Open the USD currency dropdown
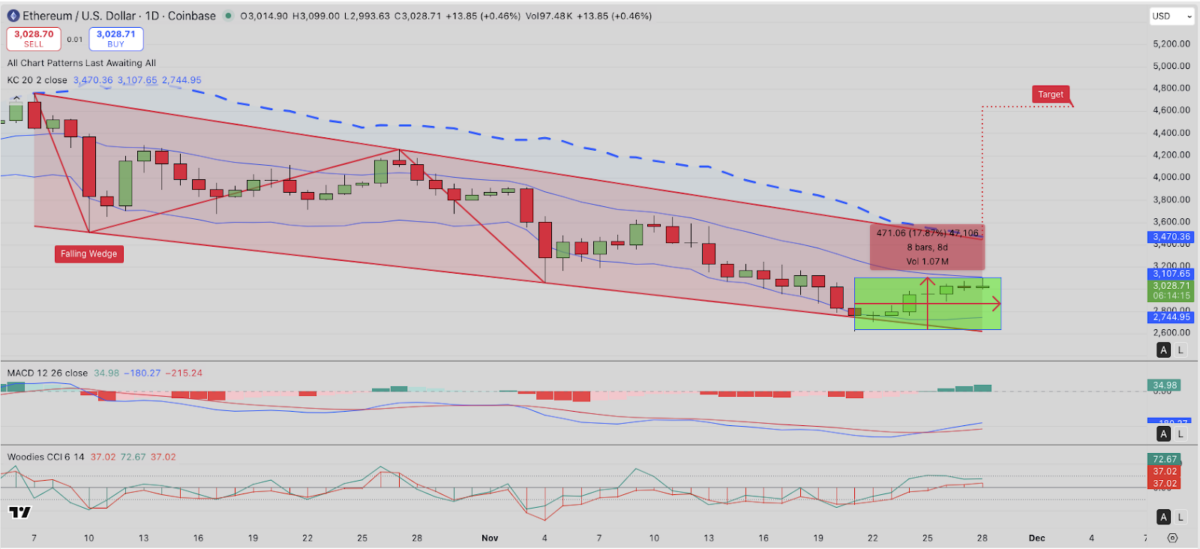The height and width of the screenshot is (549, 1200). pyautogui.click(x=1167, y=16)
